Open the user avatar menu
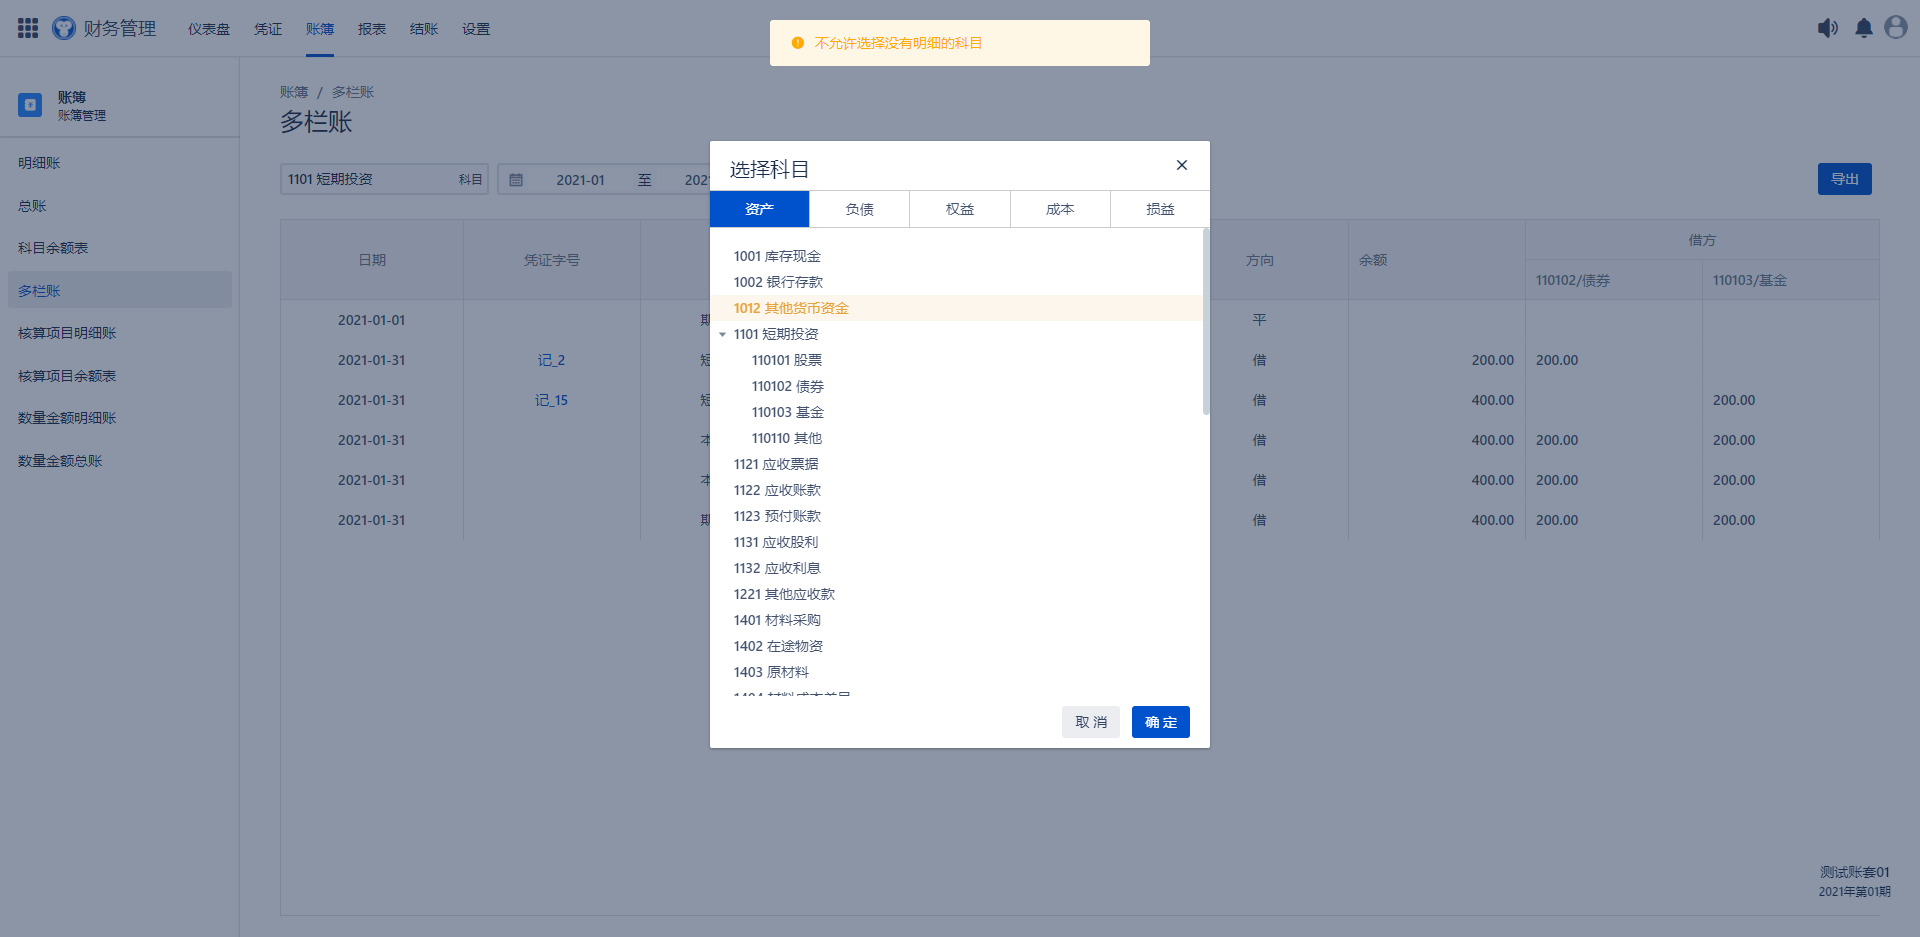Screen dimensions: 1920x937 [x=1896, y=28]
